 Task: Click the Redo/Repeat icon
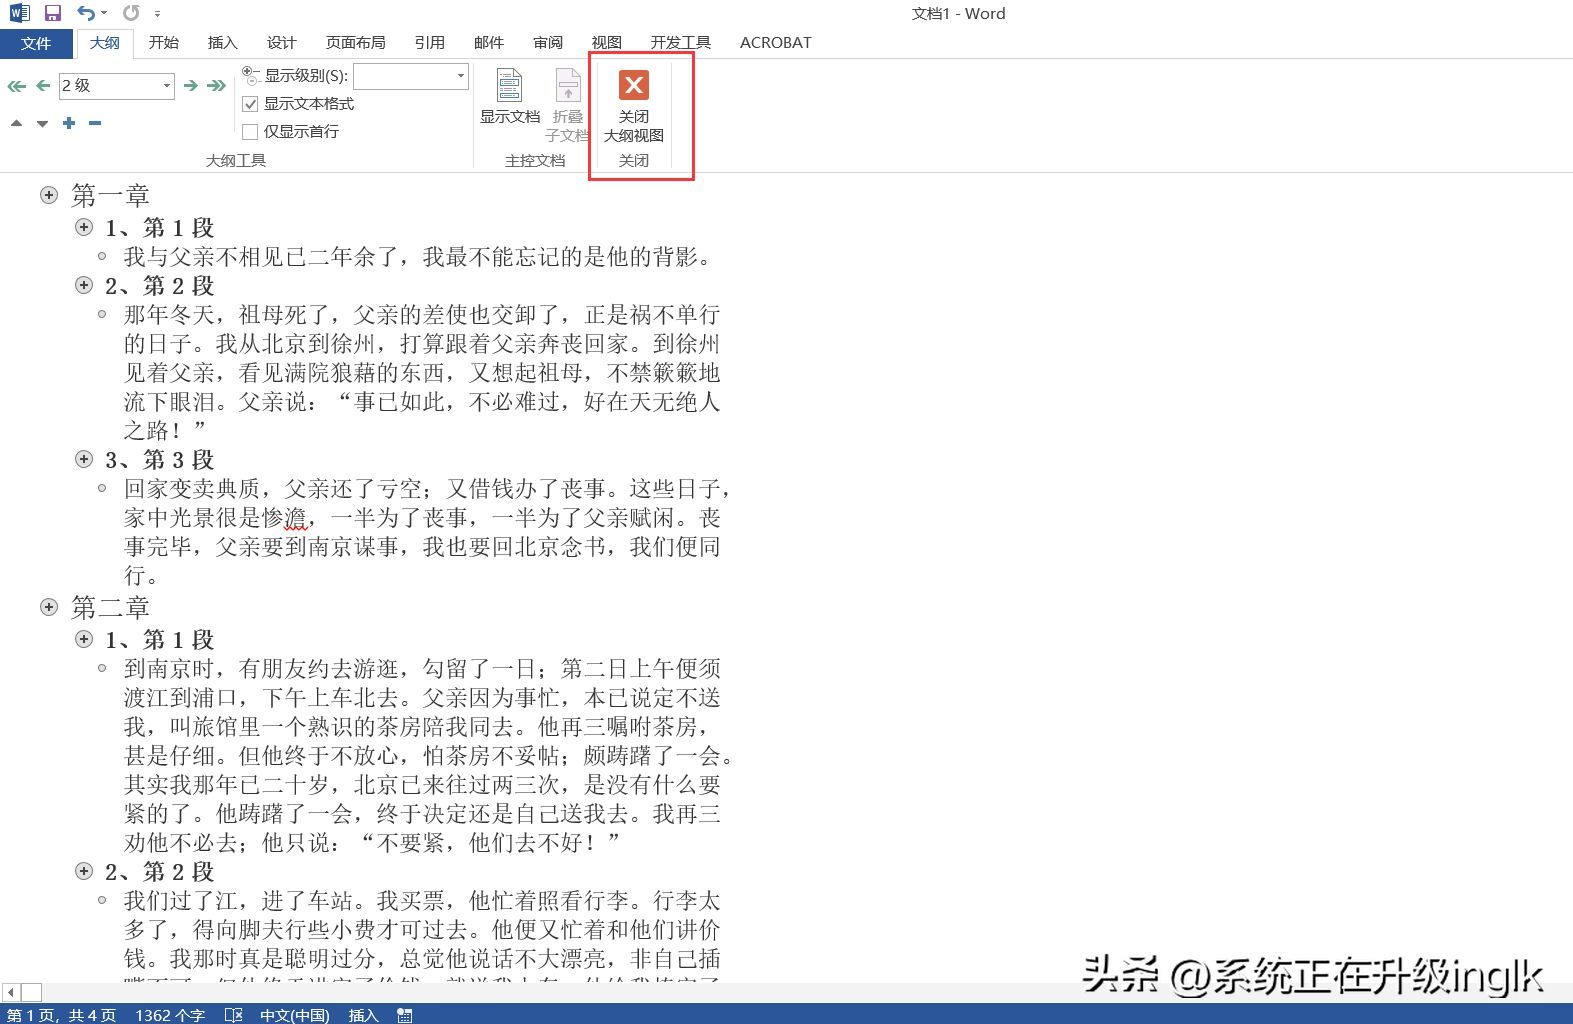[x=131, y=13]
